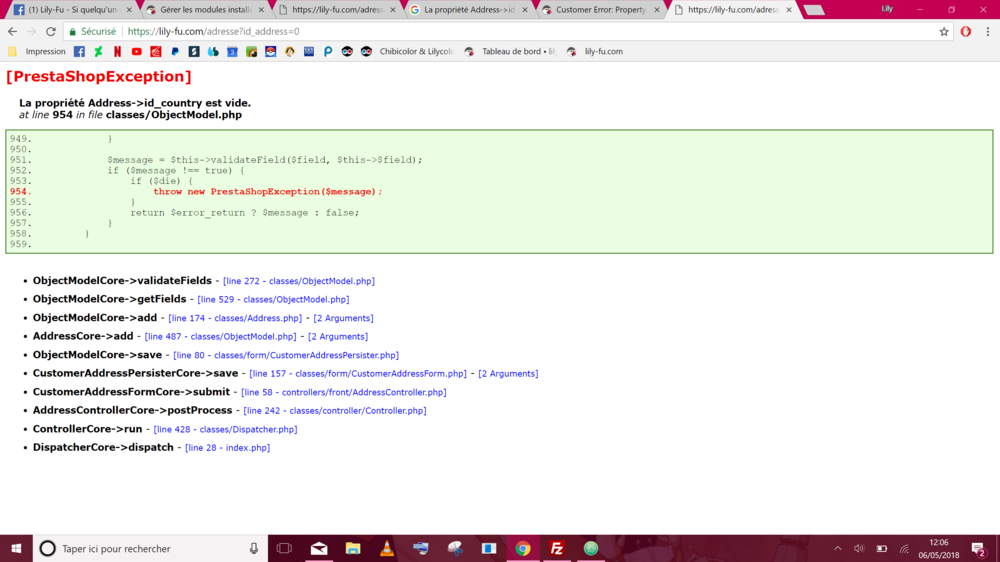This screenshot has width=1000, height=562.
Task: Bookmark this page with the star
Action: pyautogui.click(x=944, y=31)
